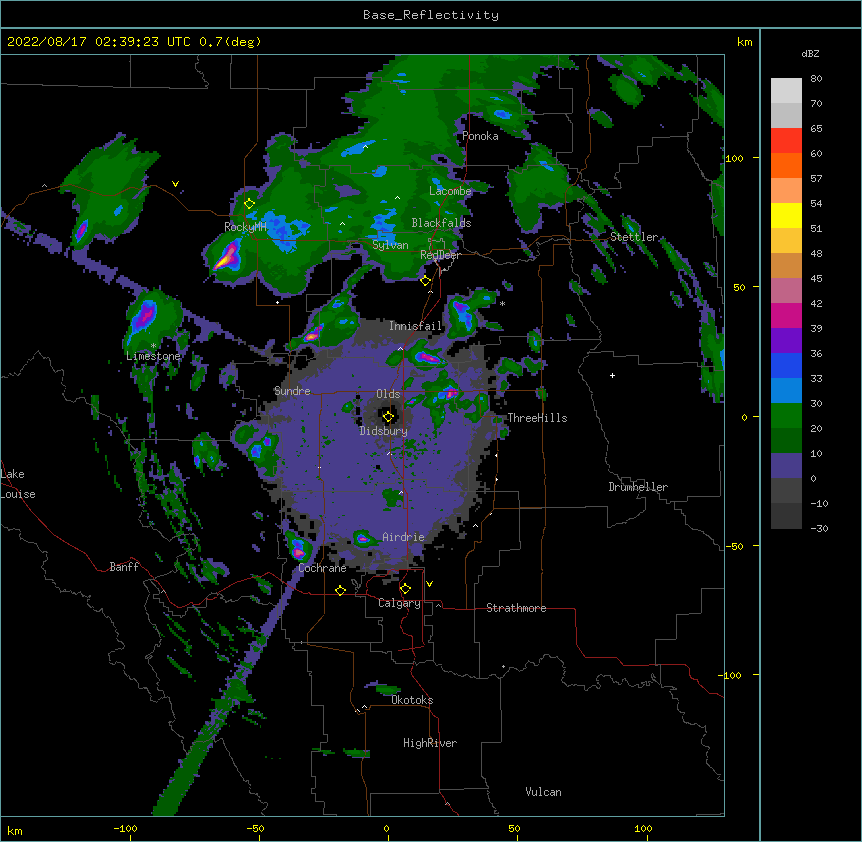Click the Didsbury city label
Viewport: 862px width, 842px height.
[384, 431]
